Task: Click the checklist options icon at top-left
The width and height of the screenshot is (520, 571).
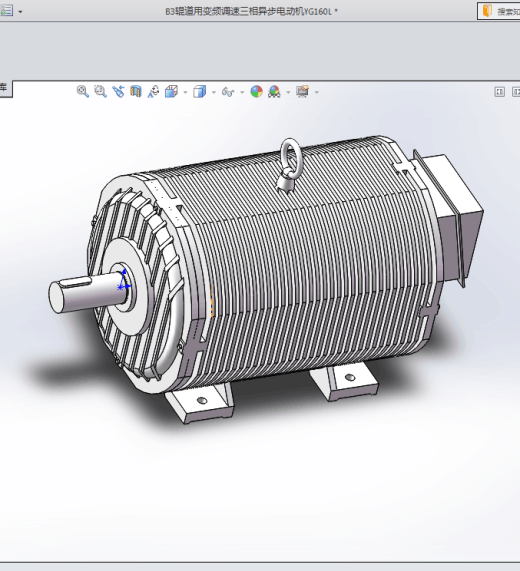Action: pyautogui.click(x=7, y=10)
